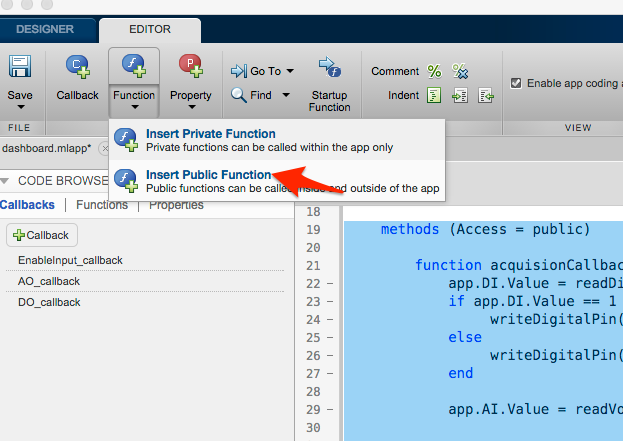Close the dashboard.mlapp tab

(104, 149)
